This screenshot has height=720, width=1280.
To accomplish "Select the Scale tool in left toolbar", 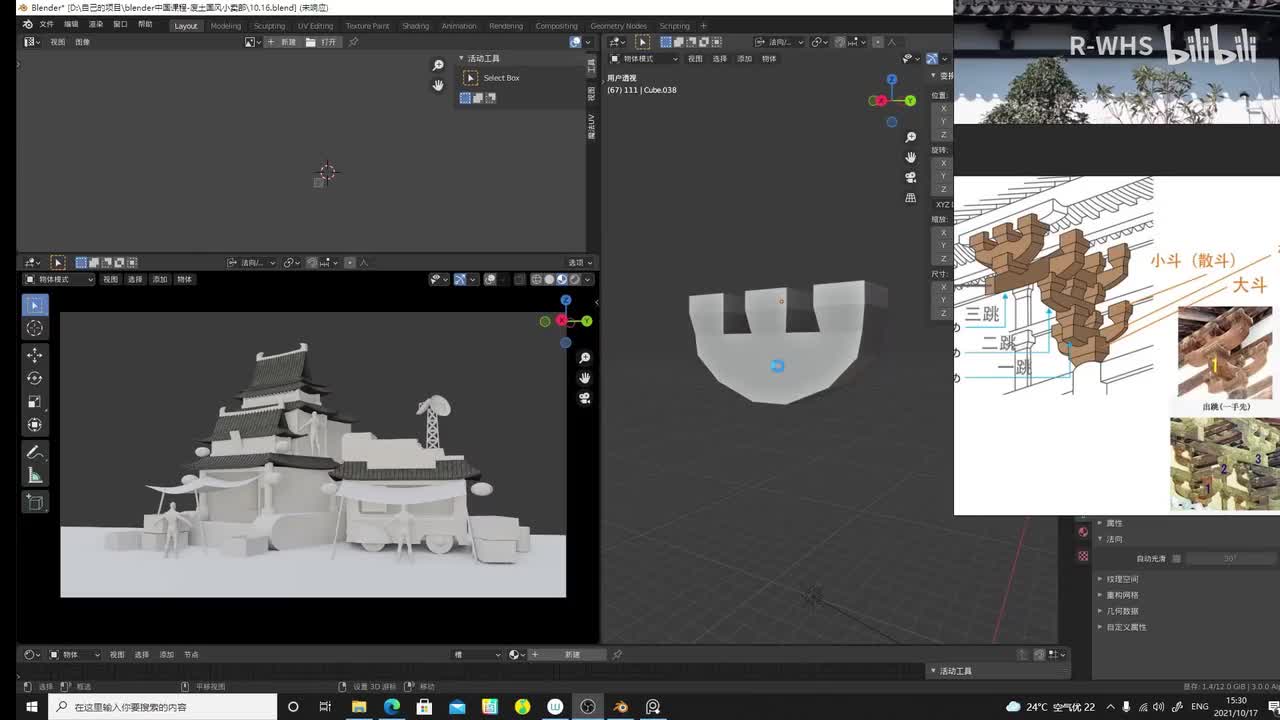I will pyautogui.click(x=34, y=401).
